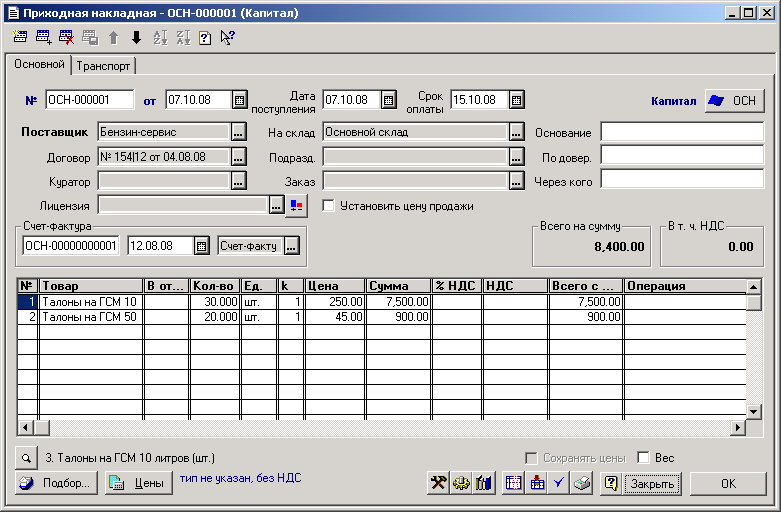Click the bar chart icon at bottom
781x512 pixels.
(x=485, y=483)
